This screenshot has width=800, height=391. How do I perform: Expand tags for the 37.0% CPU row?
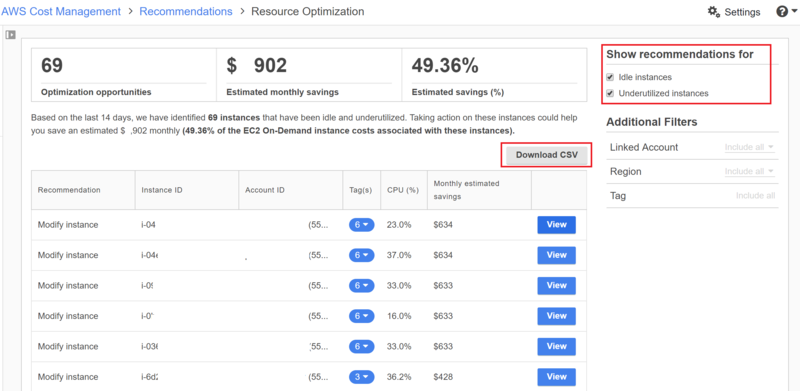[361, 255]
